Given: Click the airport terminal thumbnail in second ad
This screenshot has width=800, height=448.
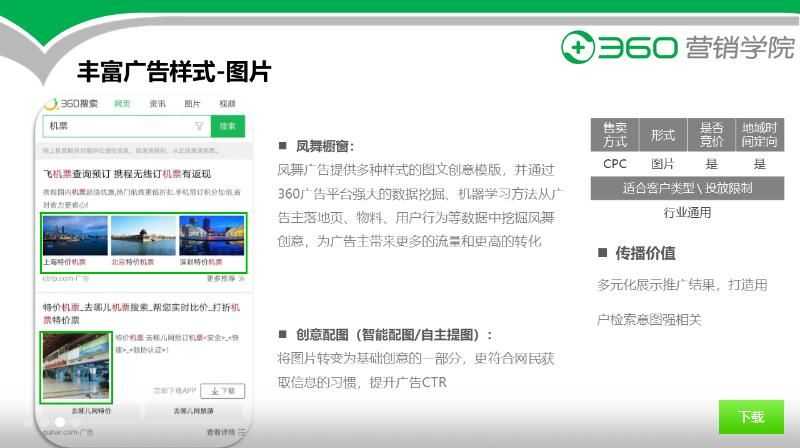Looking at the screenshot, I should [x=76, y=367].
